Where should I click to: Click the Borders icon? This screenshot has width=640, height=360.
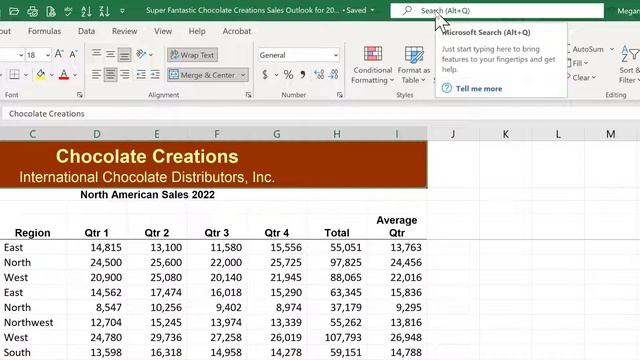(x=14, y=75)
